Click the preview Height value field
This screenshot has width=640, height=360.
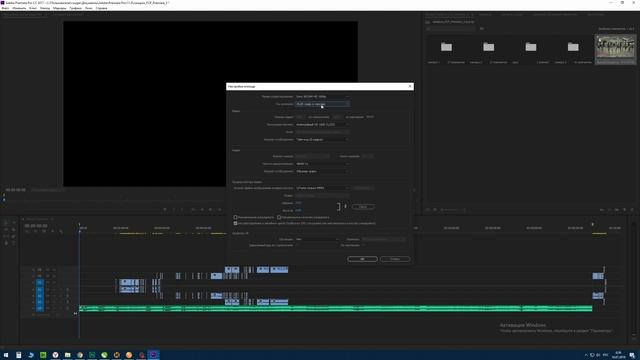click(x=298, y=211)
